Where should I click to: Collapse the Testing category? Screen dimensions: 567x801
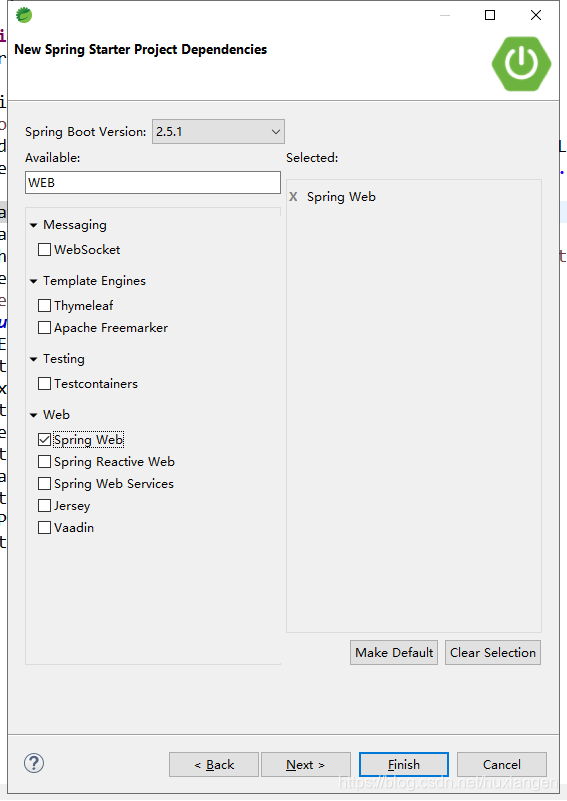point(34,359)
